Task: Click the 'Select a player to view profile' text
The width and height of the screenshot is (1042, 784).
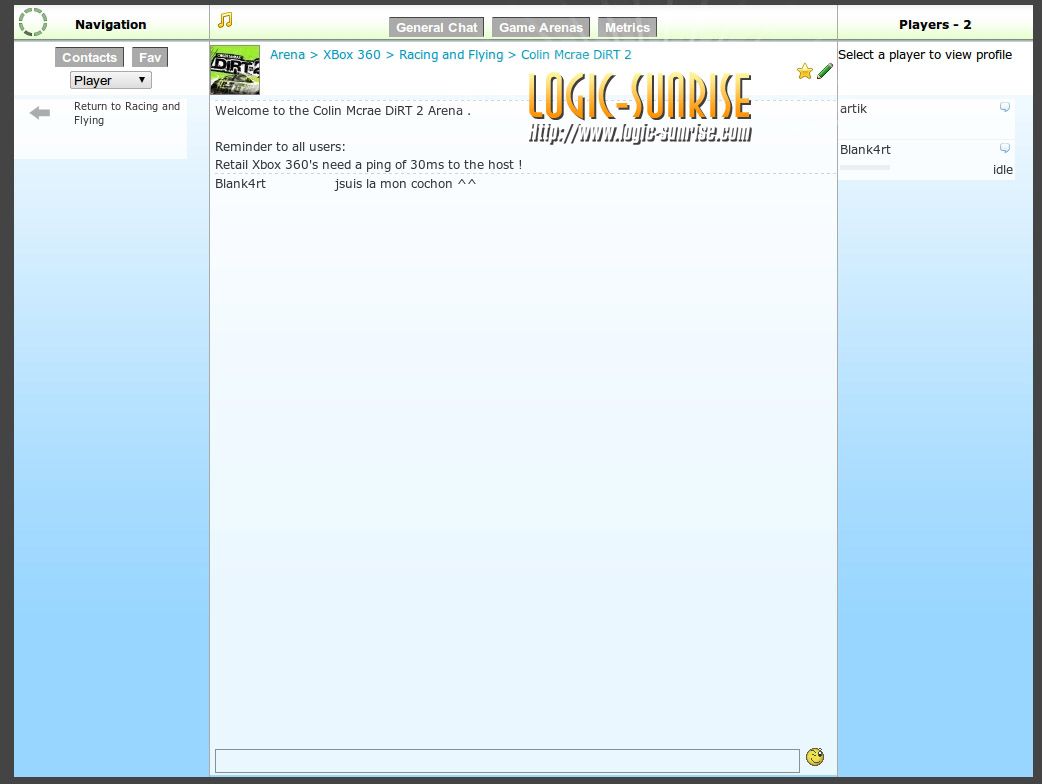Action: tap(925, 55)
